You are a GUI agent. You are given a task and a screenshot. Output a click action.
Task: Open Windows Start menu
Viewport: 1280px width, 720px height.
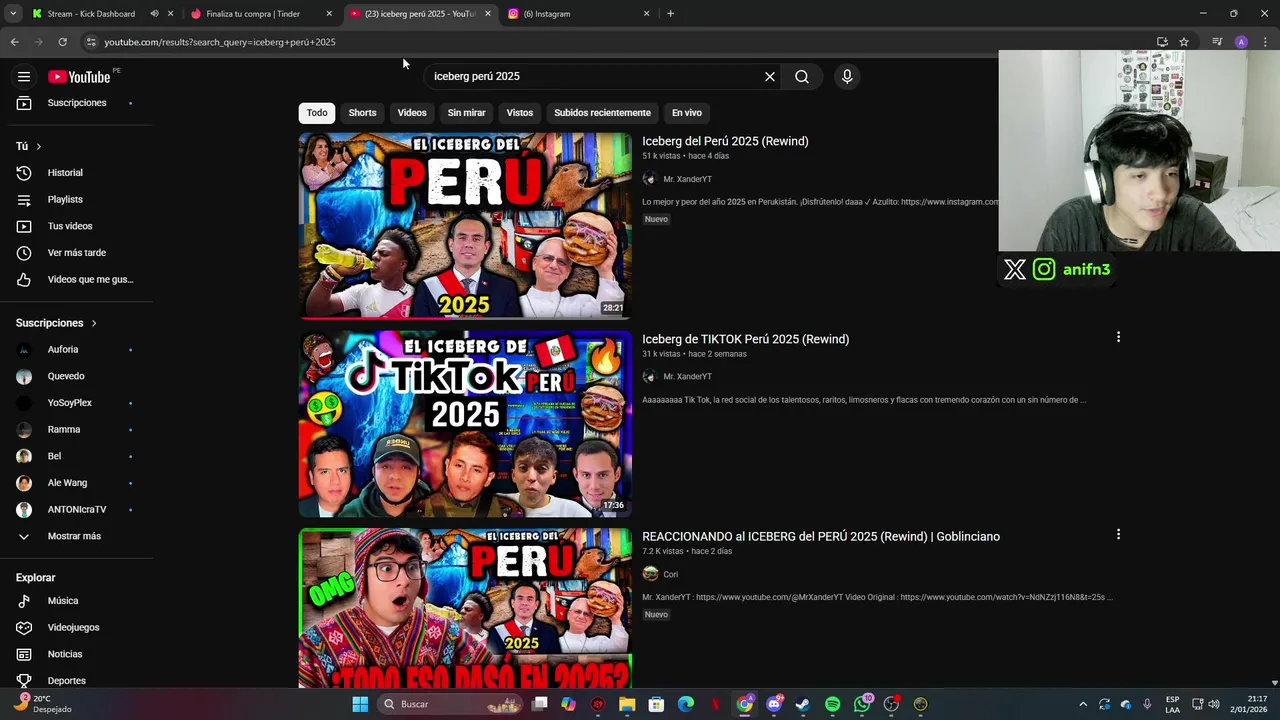360,704
